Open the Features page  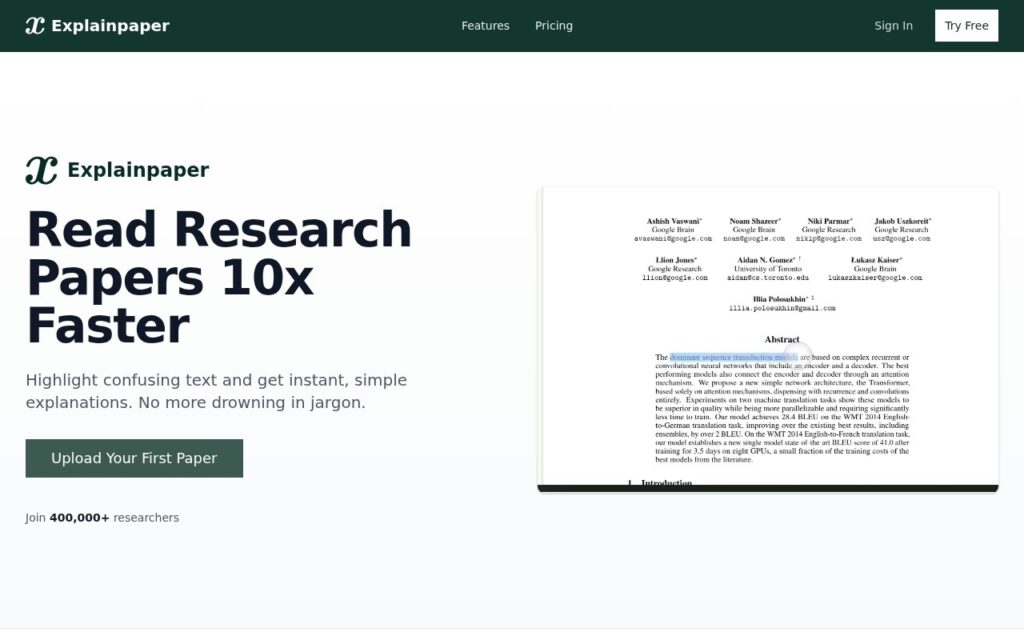pyautogui.click(x=485, y=25)
